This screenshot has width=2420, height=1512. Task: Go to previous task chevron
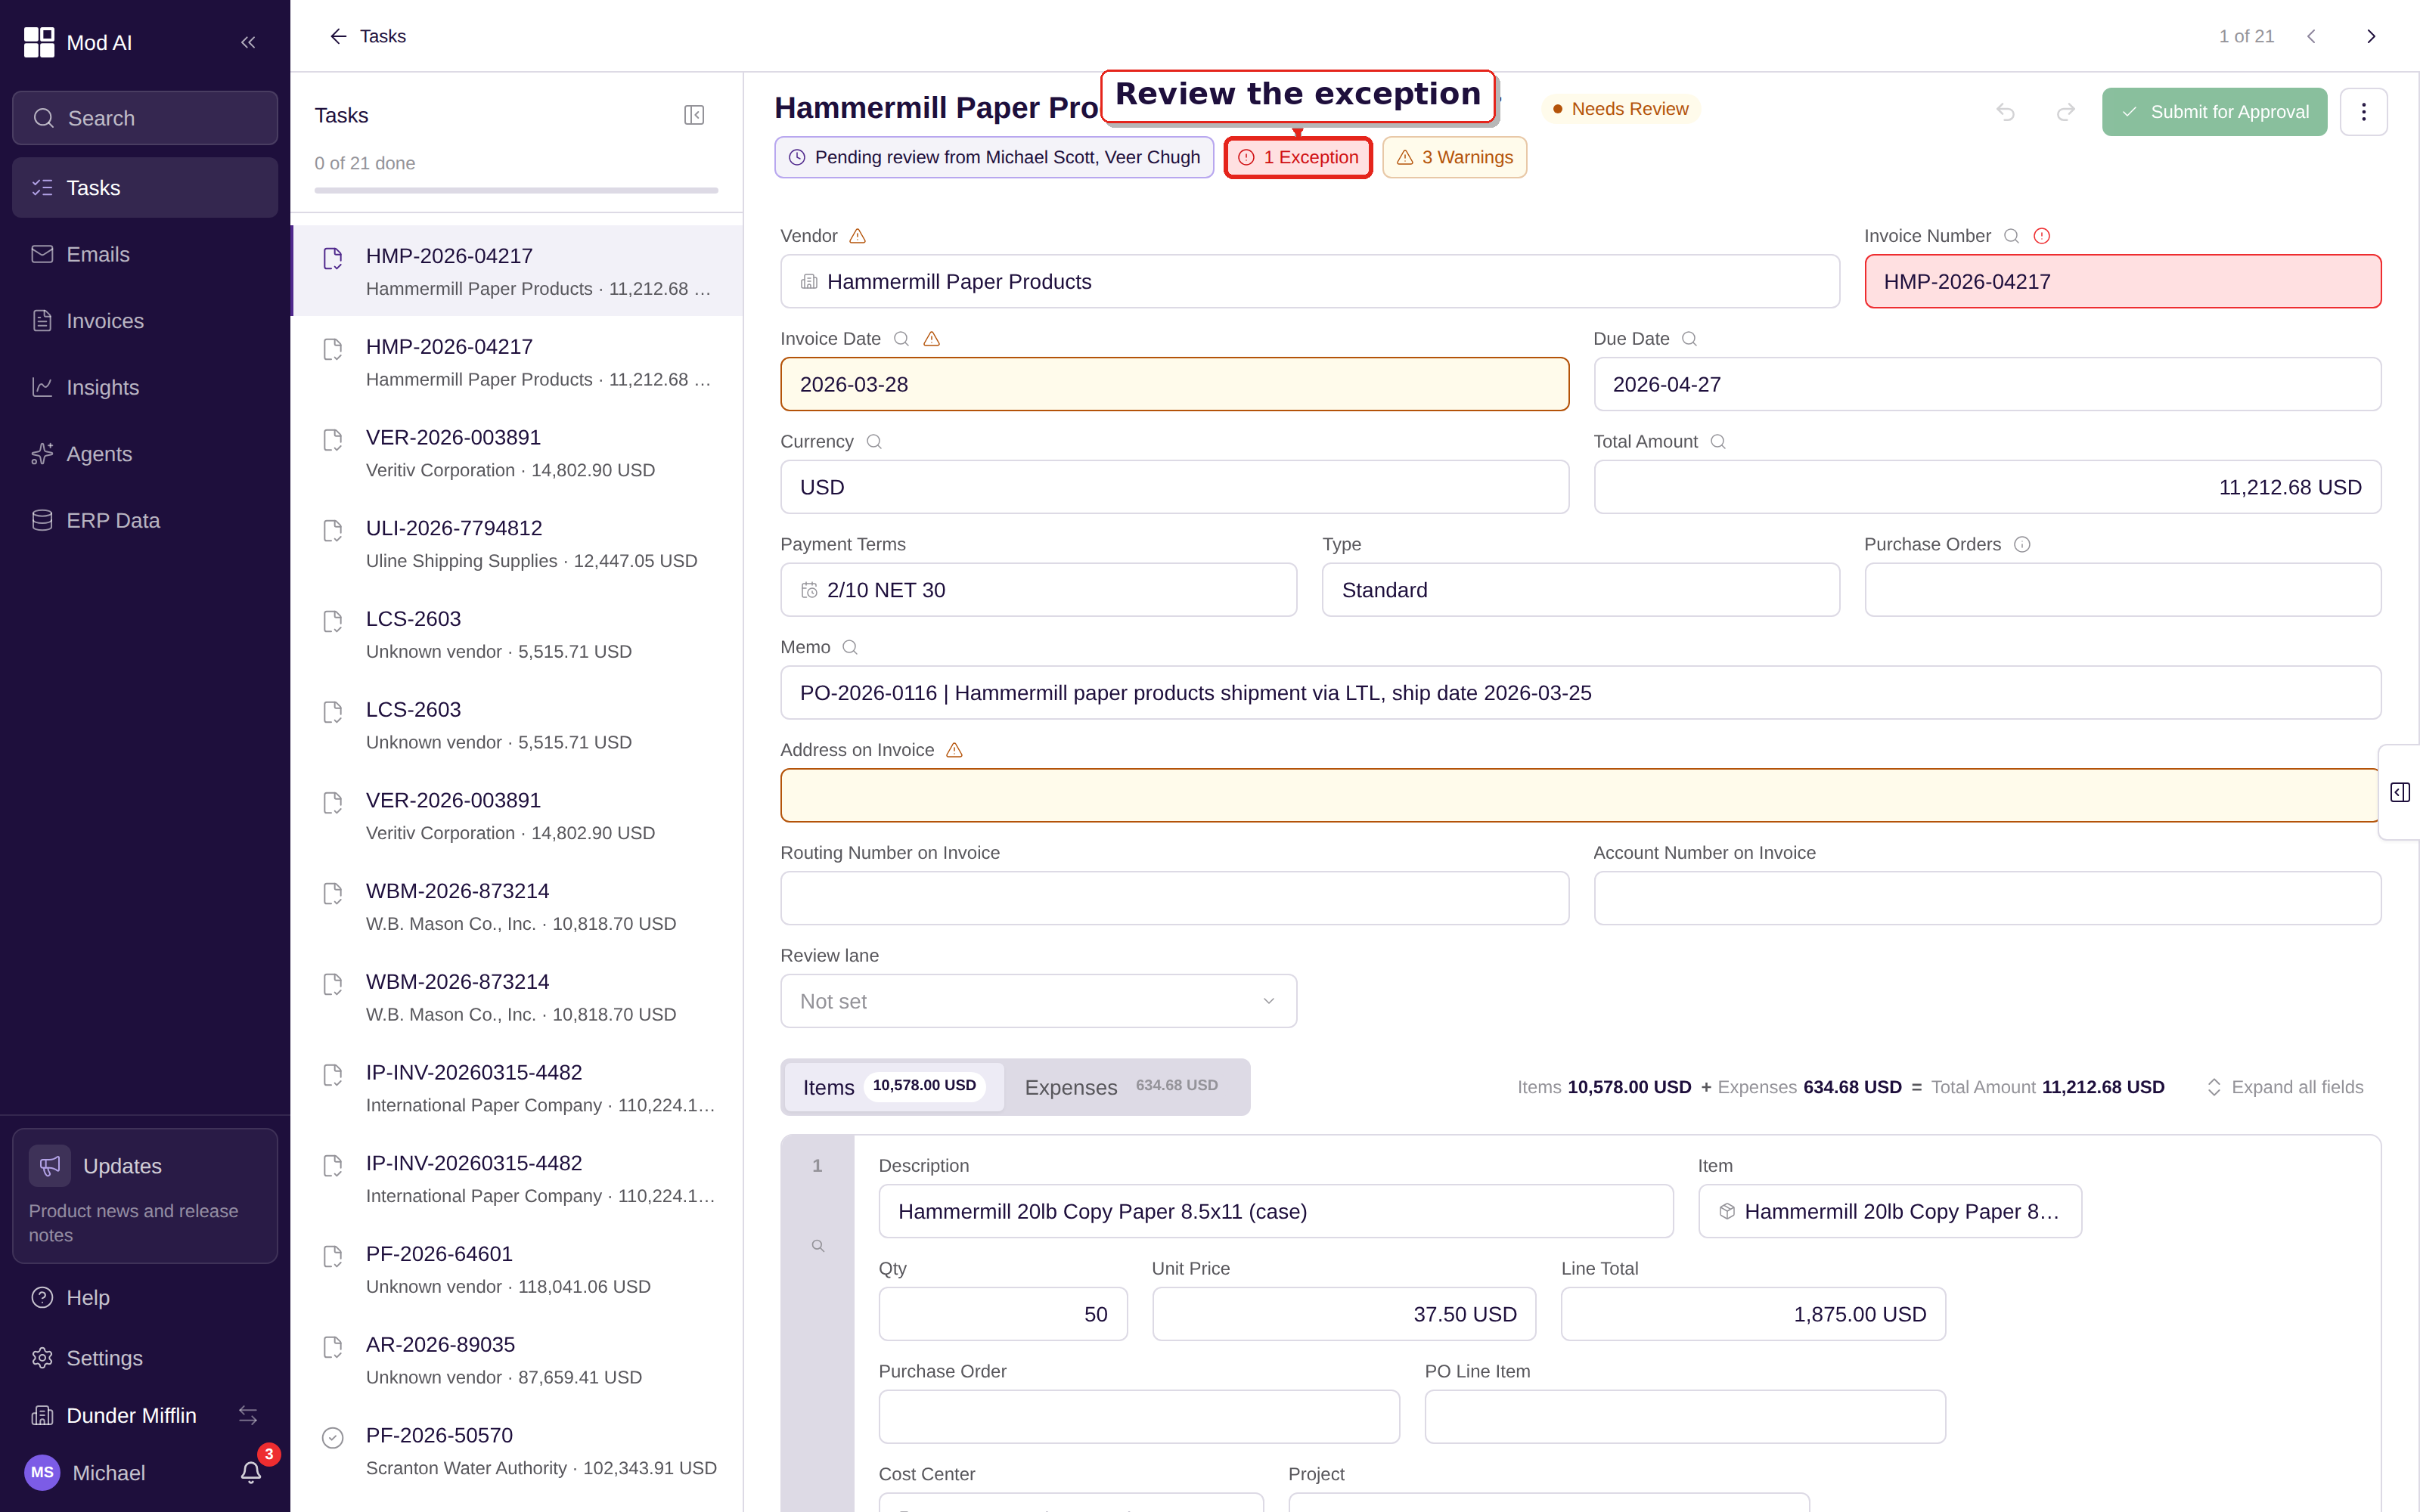2312,36
